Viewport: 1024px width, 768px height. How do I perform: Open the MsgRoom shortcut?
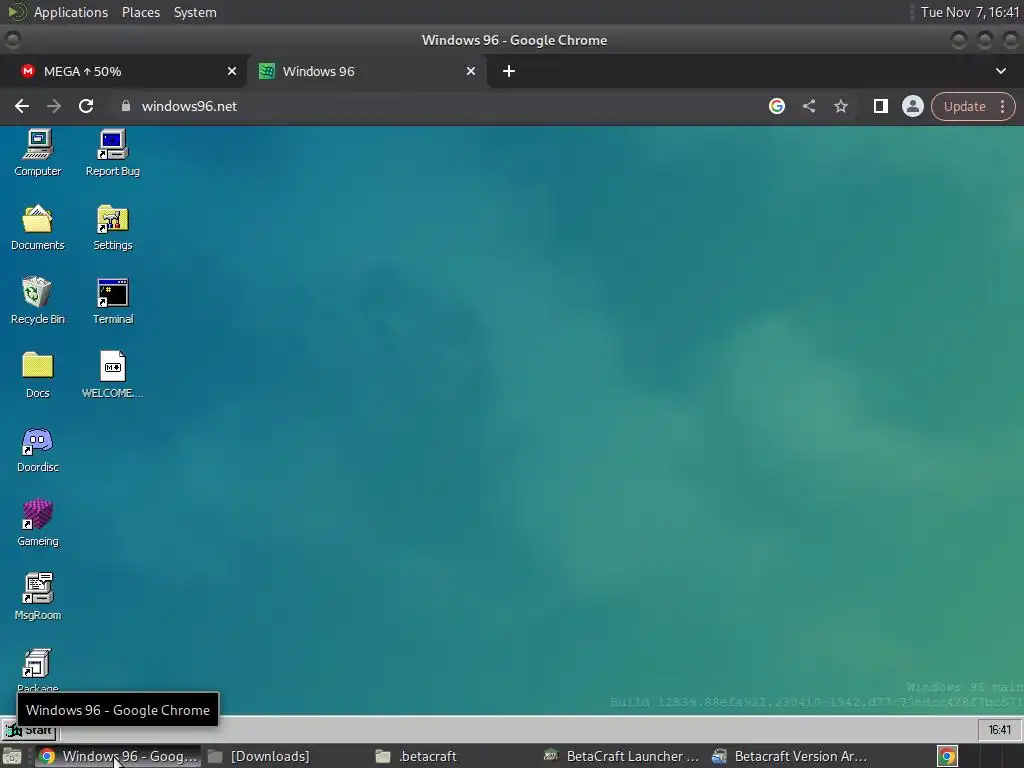[38, 597]
